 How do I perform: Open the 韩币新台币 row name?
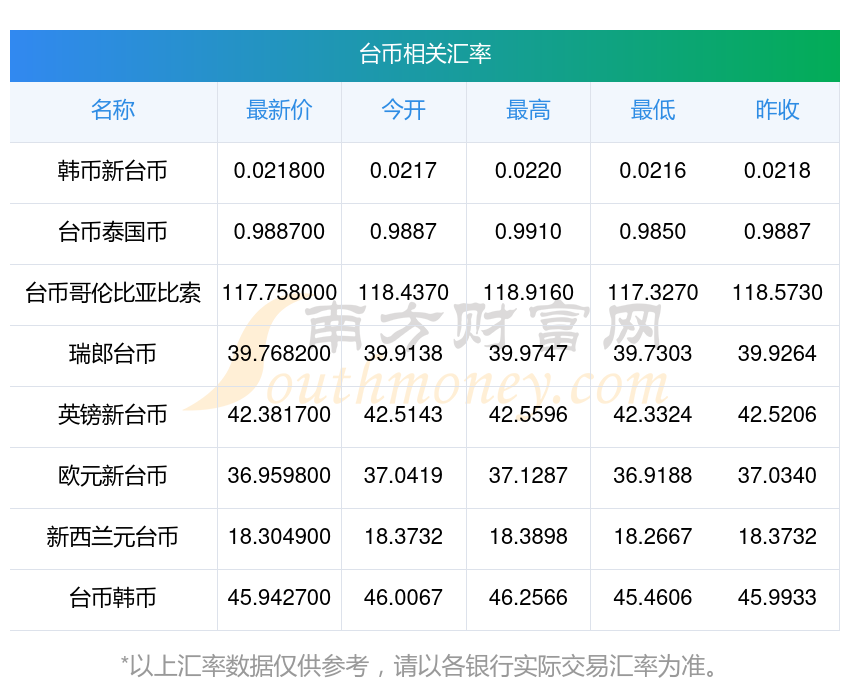point(113,171)
